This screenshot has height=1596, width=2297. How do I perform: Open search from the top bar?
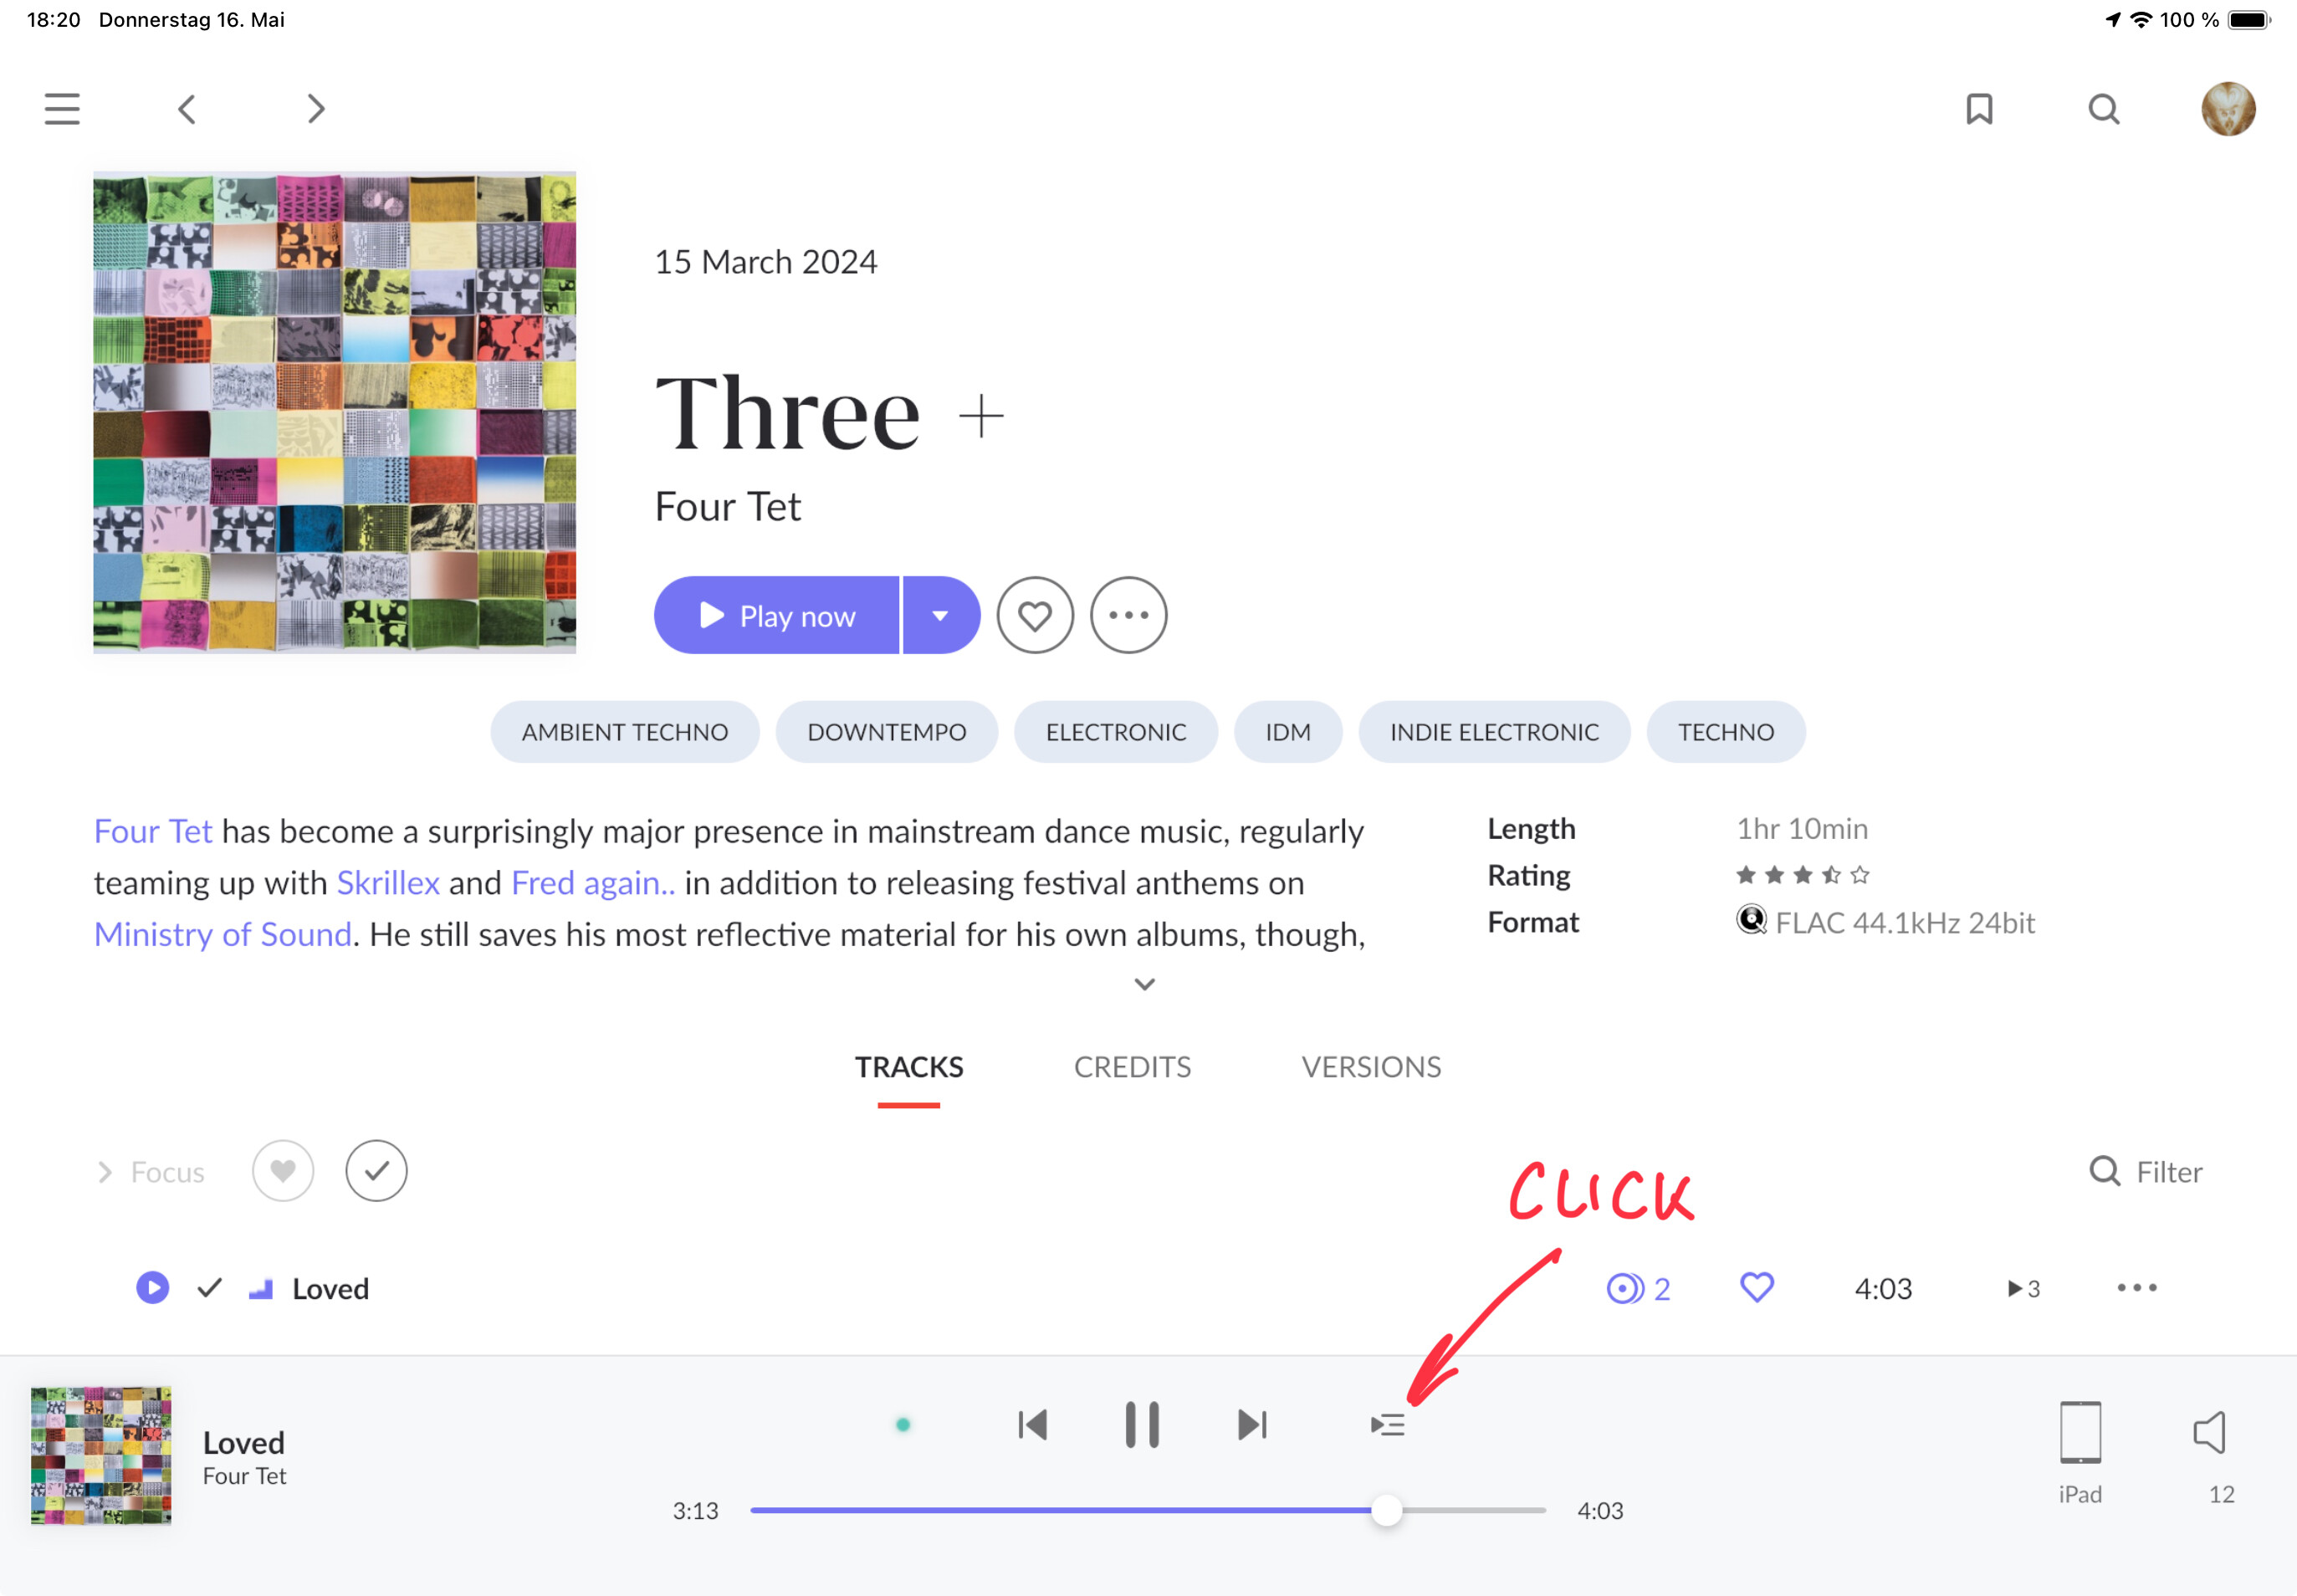click(x=2104, y=108)
